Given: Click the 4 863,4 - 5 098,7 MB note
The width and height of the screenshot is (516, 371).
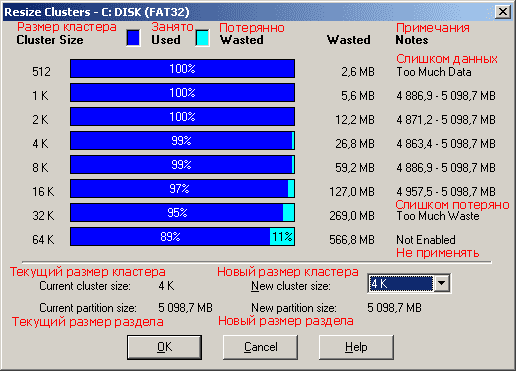Looking at the screenshot, I should tap(446, 144).
